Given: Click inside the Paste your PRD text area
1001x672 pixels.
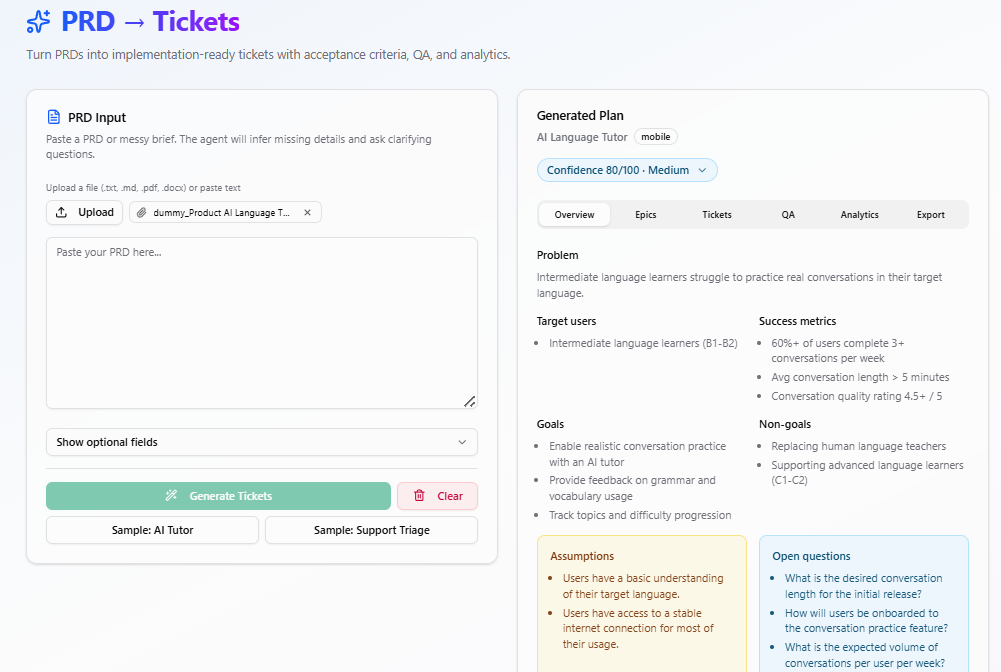Looking at the screenshot, I should click(x=261, y=322).
